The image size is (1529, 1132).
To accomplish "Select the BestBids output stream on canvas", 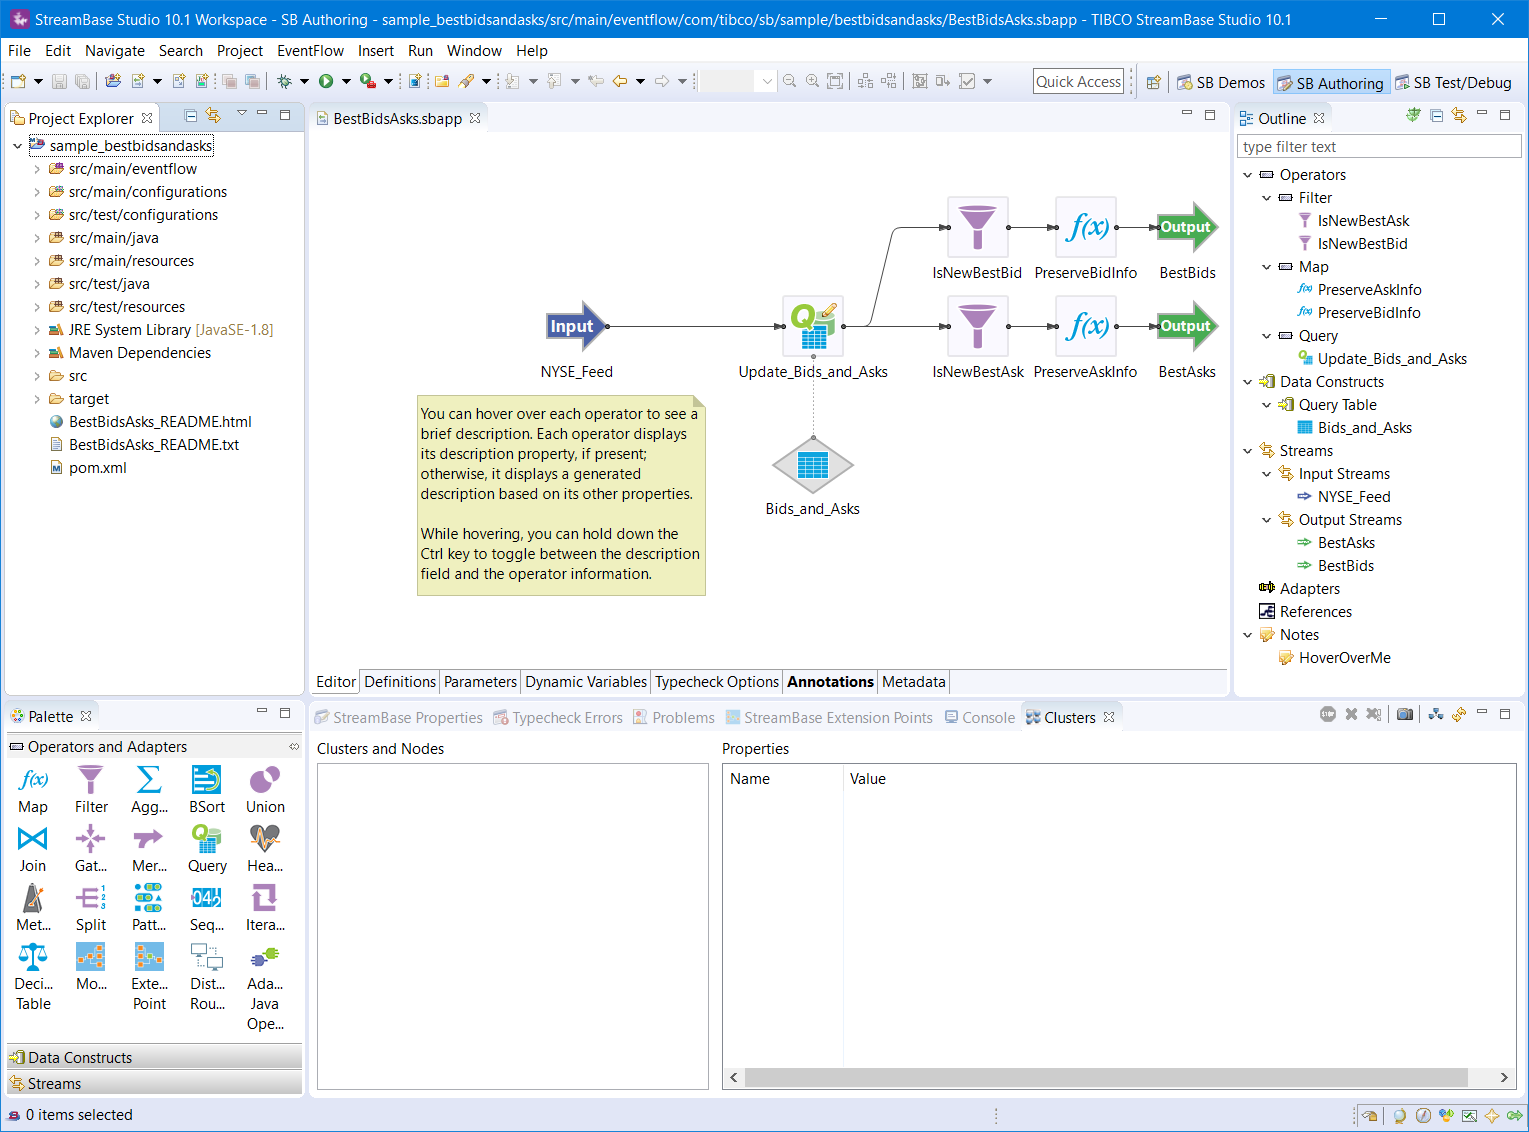I will (x=1187, y=227).
